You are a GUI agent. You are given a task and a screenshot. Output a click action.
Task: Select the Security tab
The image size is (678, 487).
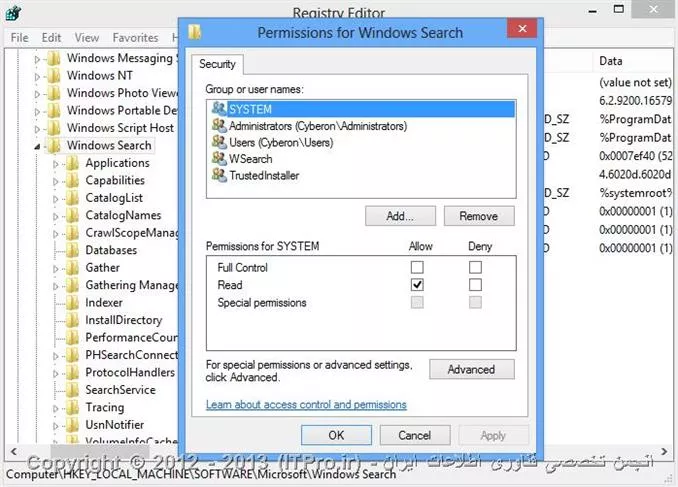click(217, 64)
